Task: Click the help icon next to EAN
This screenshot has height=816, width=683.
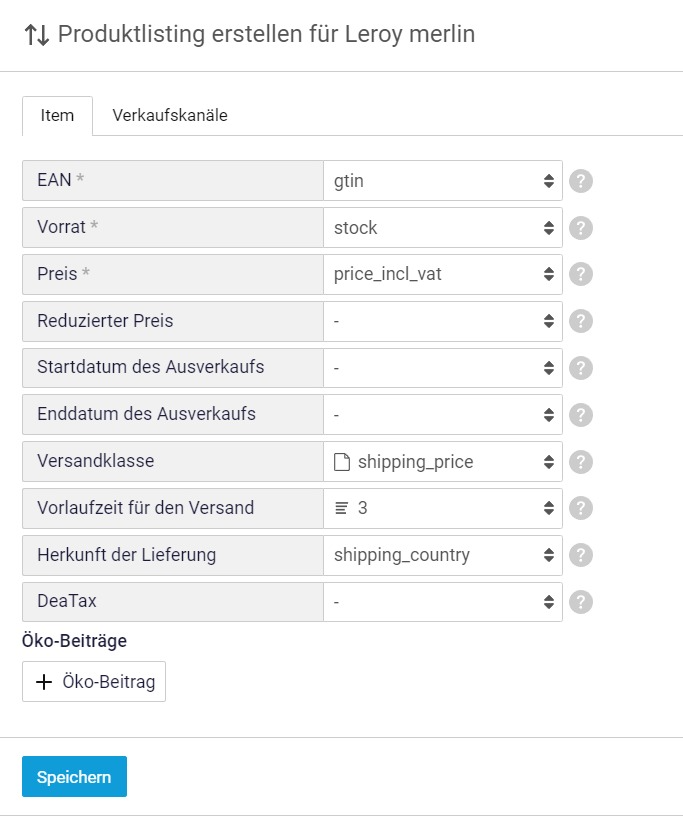Action: tap(581, 181)
